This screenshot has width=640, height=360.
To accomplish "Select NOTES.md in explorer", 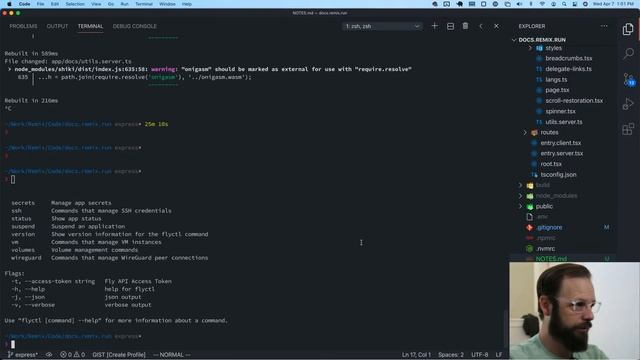I will 551,259.
